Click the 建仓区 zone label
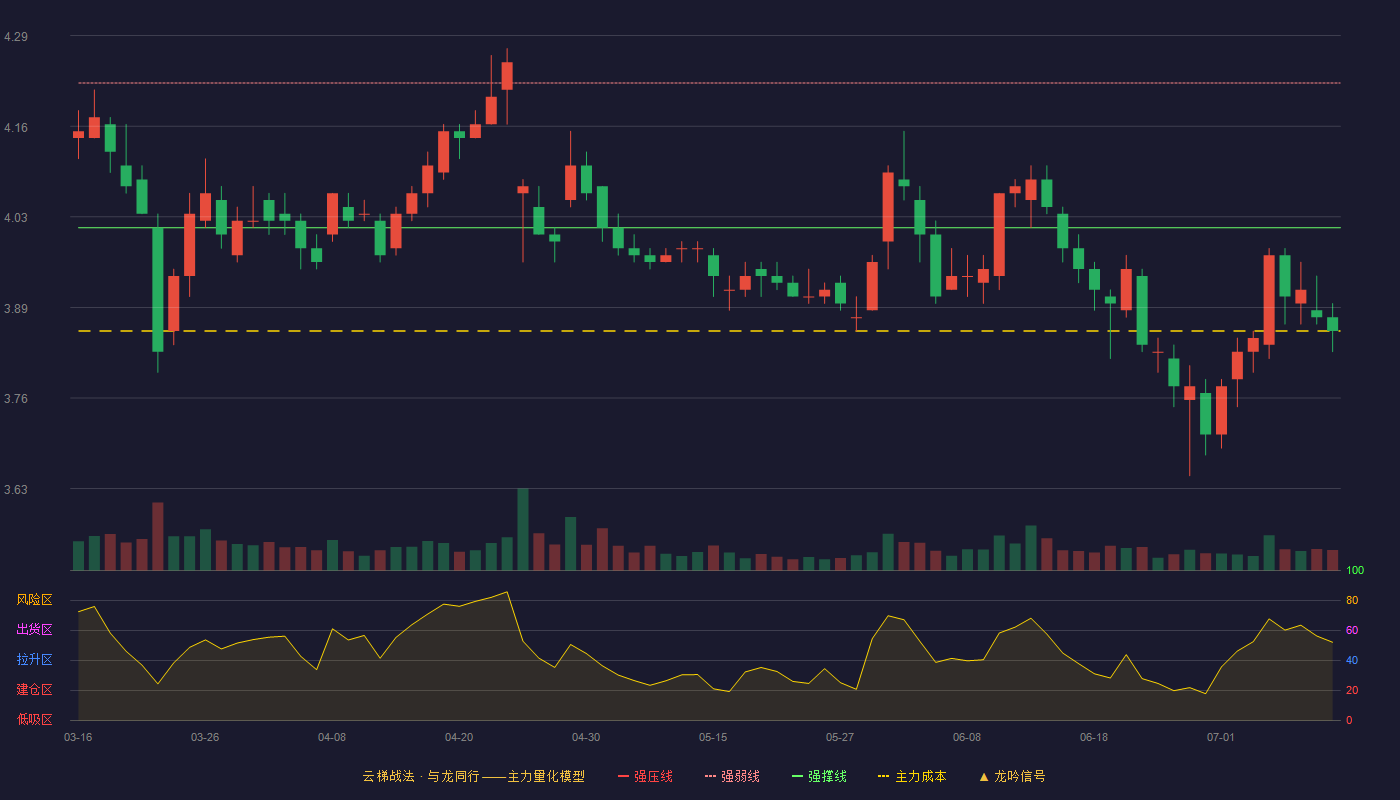The height and width of the screenshot is (800, 1400). coord(34,690)
